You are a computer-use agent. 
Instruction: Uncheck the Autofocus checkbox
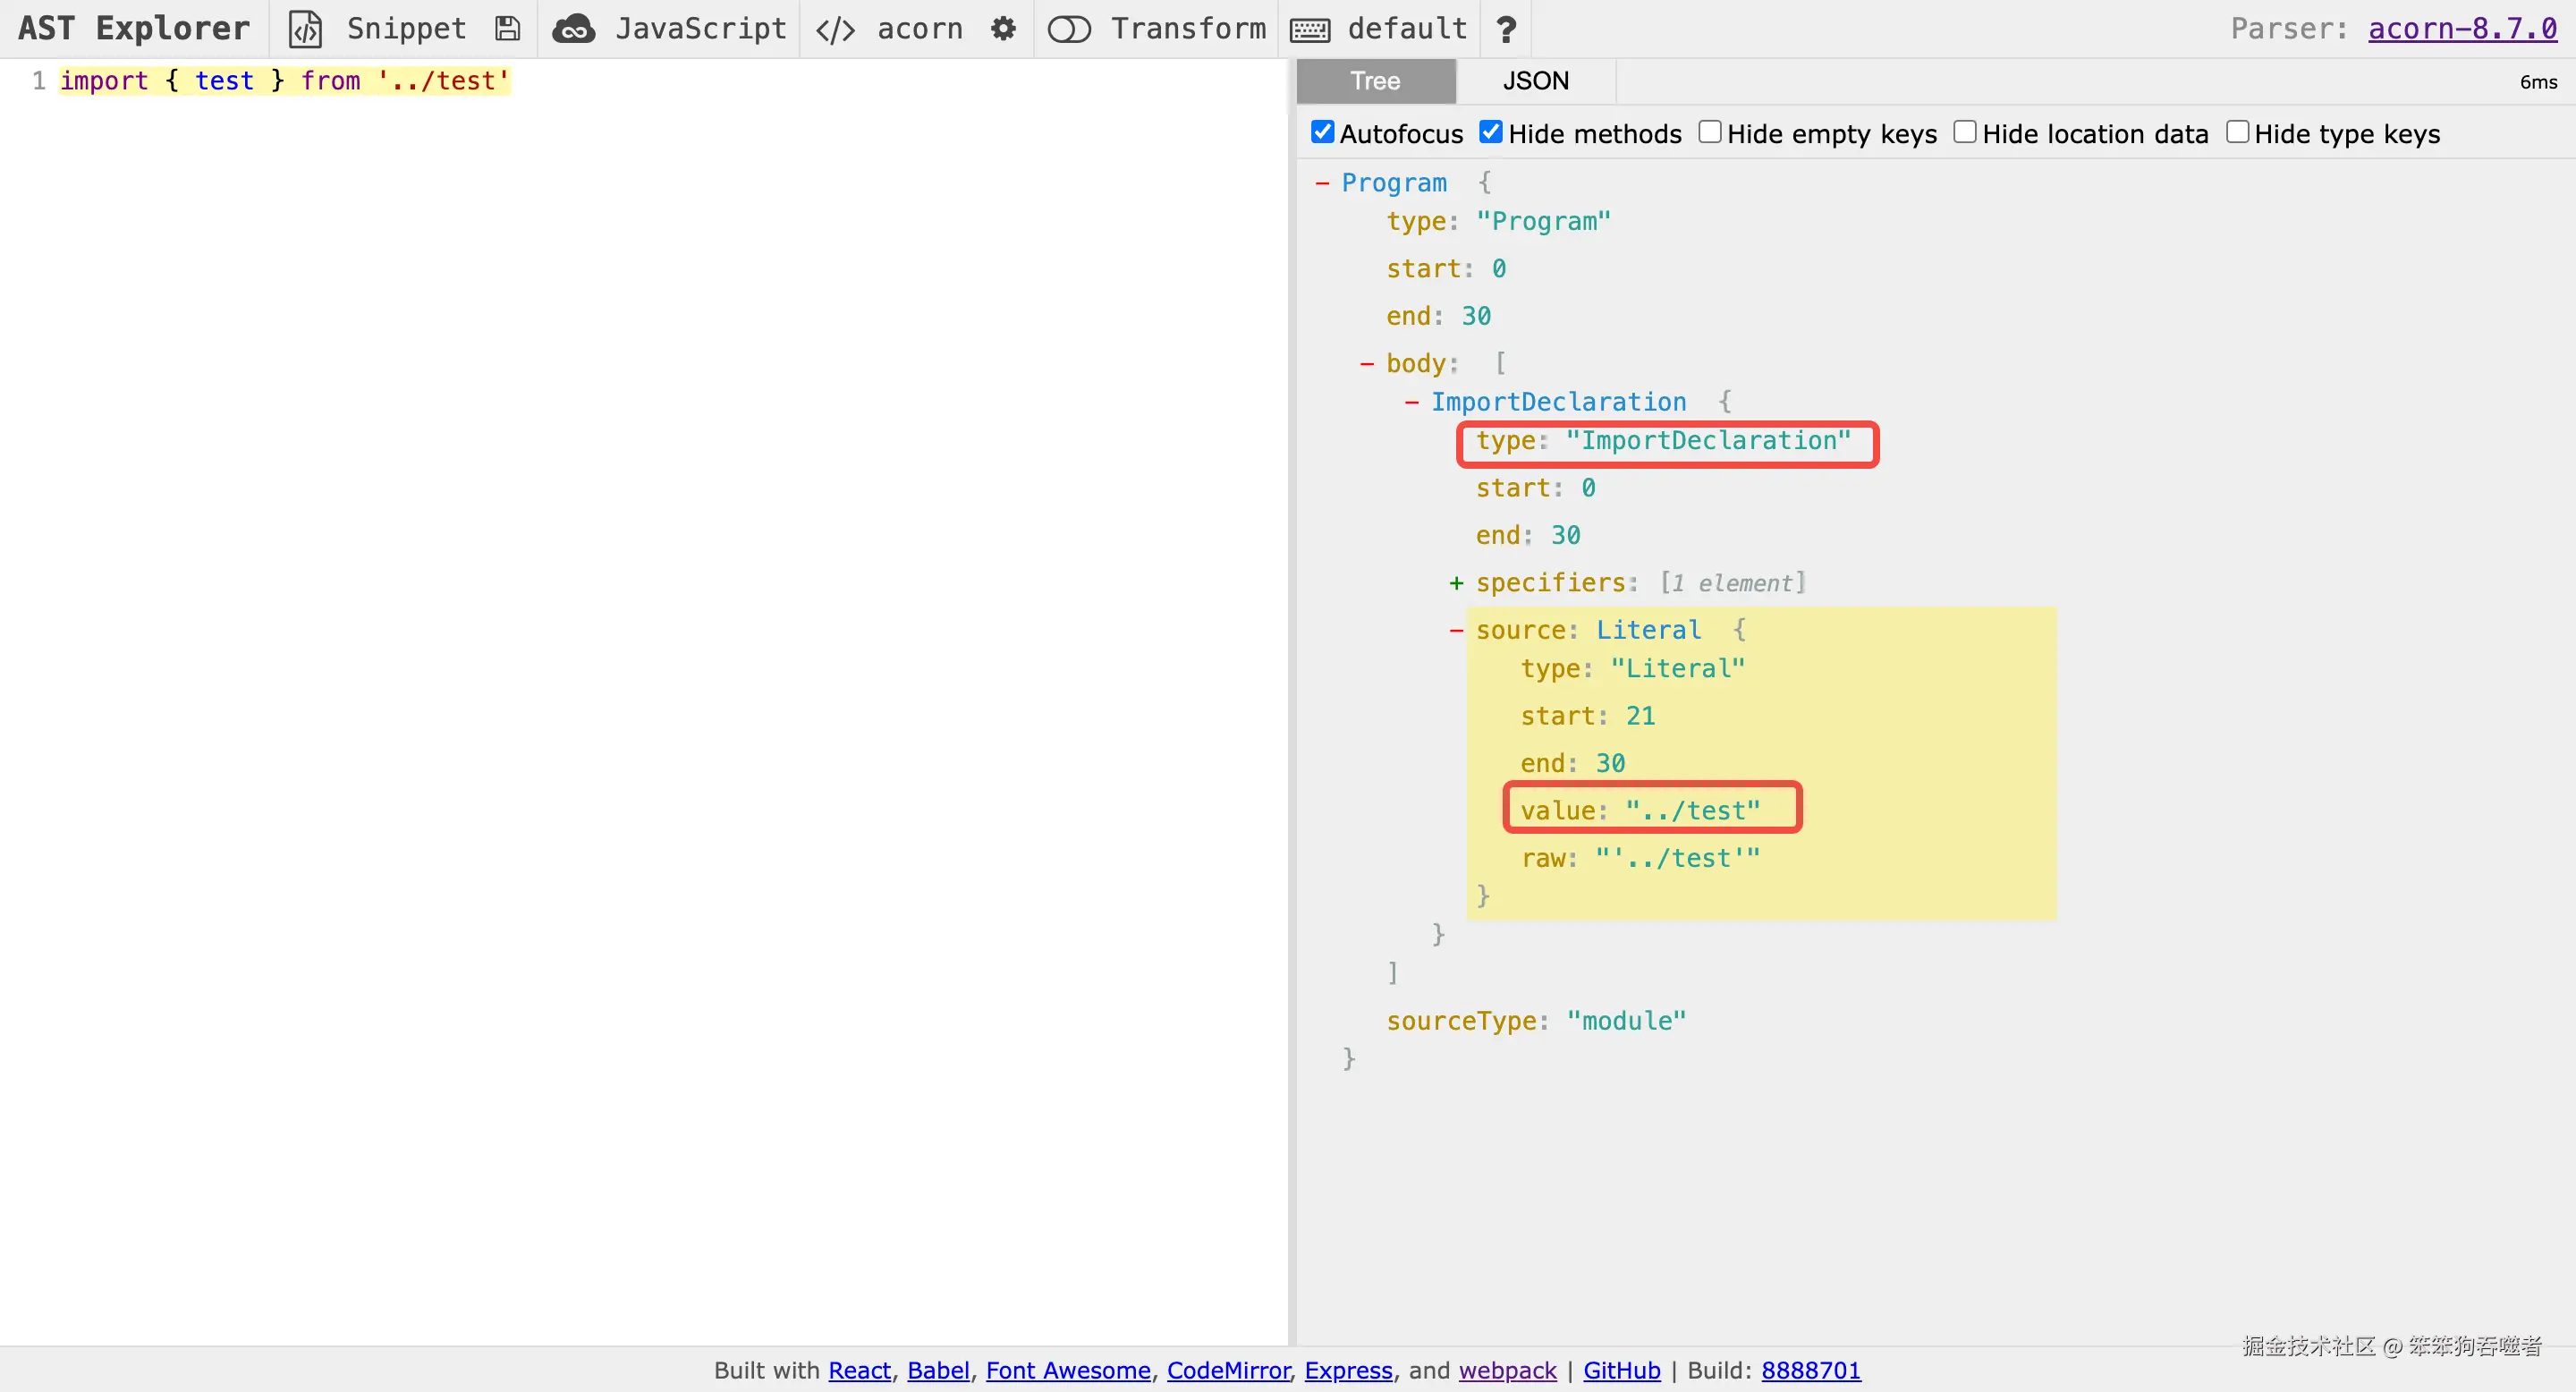(1322, 132)
